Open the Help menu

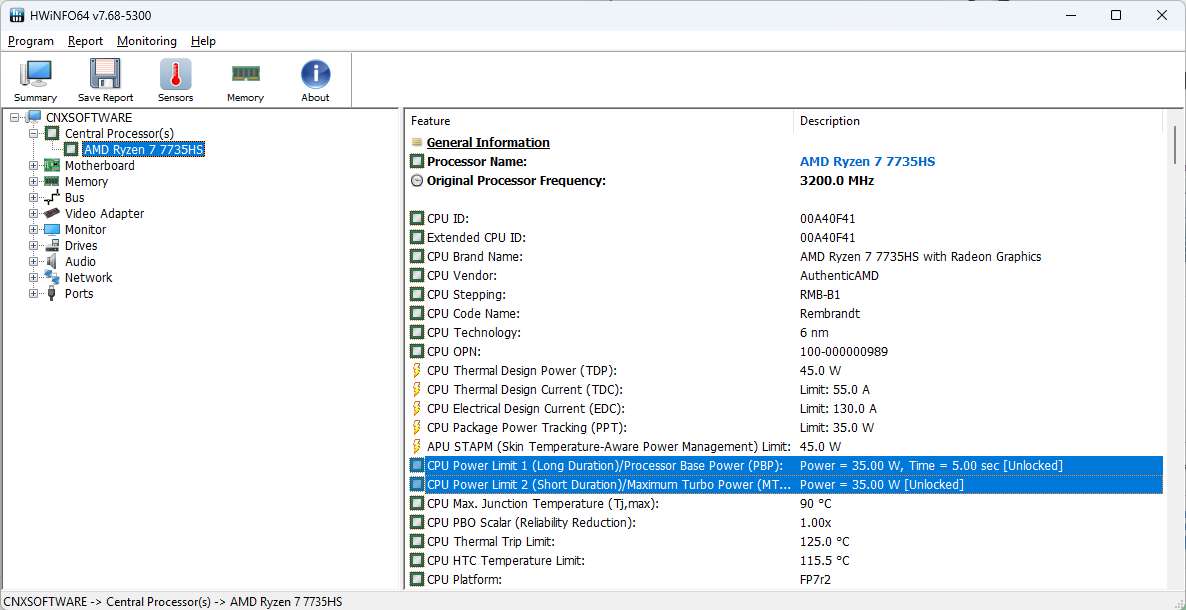pos(203,41)
